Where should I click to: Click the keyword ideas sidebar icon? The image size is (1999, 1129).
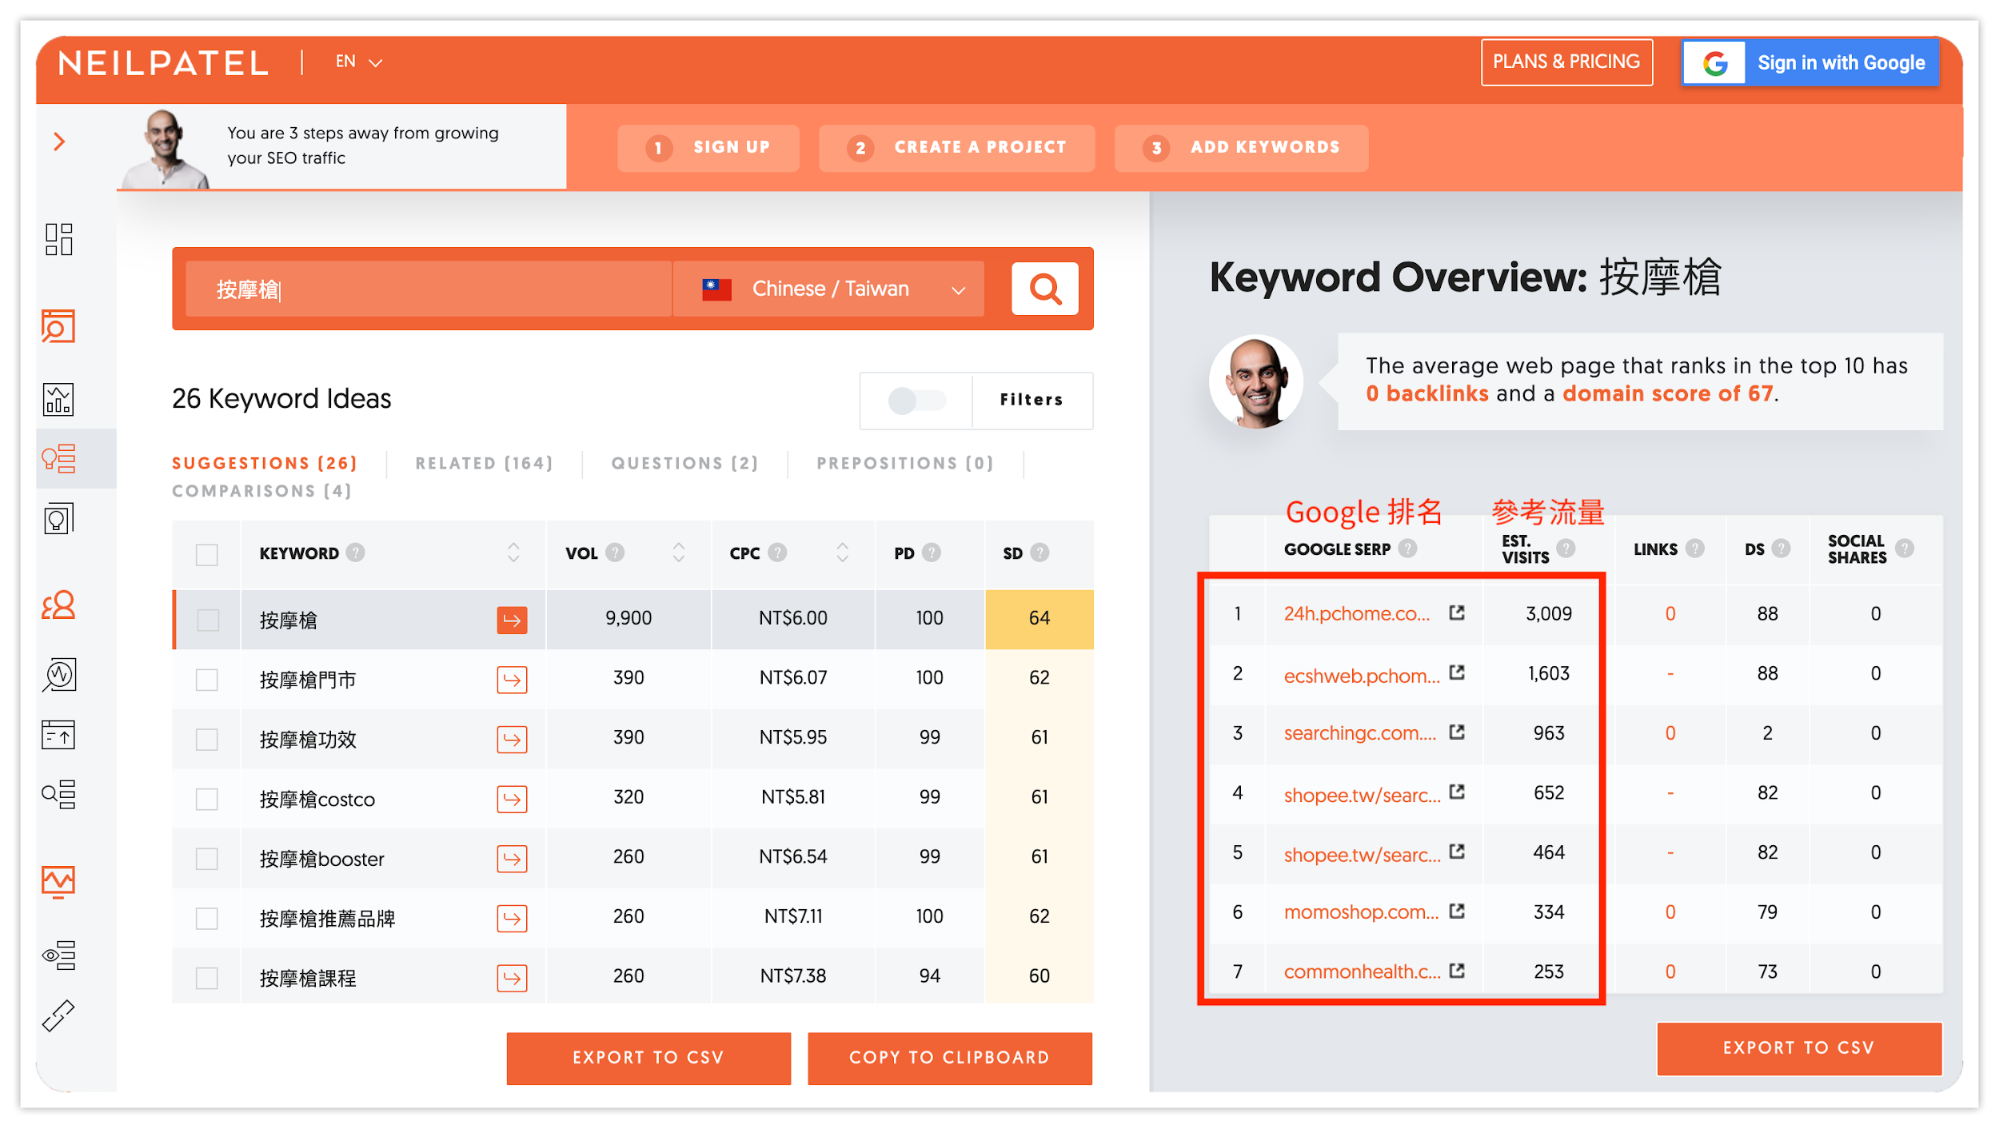pos(59,459)
